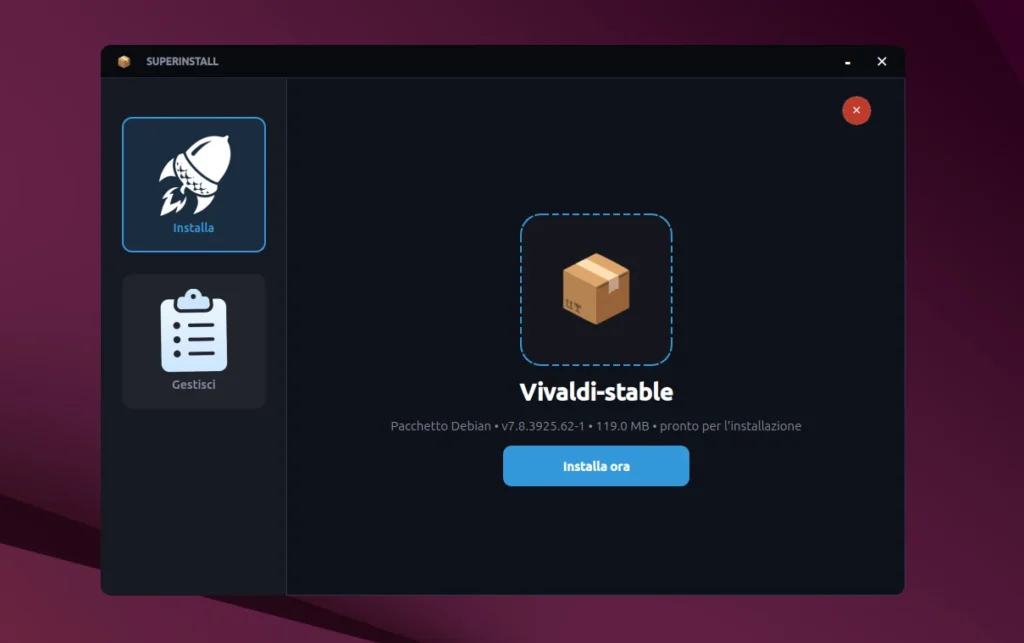Dismiss the loaded package with the red X button

pos(856,110)
